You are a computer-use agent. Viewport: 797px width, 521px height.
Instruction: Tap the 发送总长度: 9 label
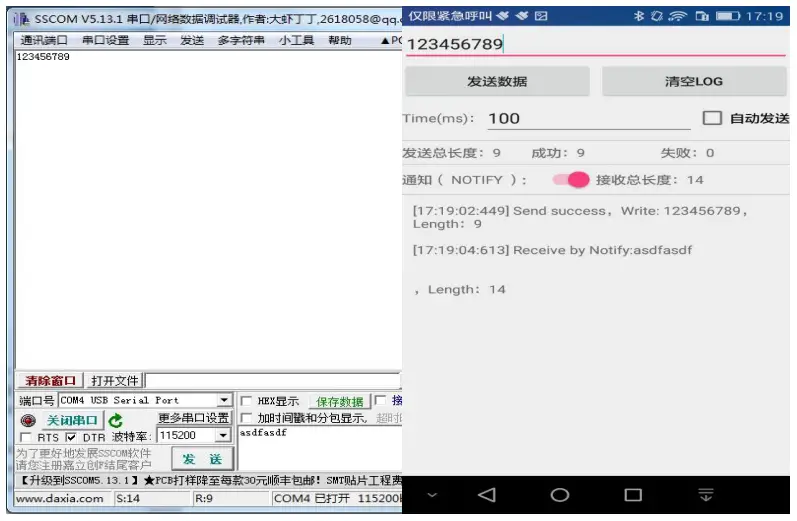(x=452, y=153)
